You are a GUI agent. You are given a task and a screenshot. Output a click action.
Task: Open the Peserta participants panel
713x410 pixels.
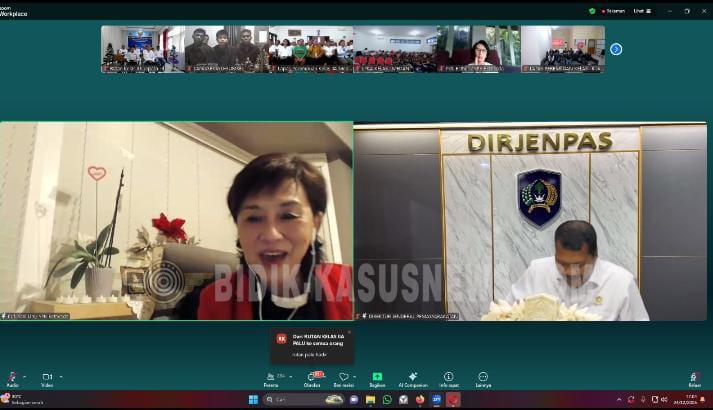point(270,378)
